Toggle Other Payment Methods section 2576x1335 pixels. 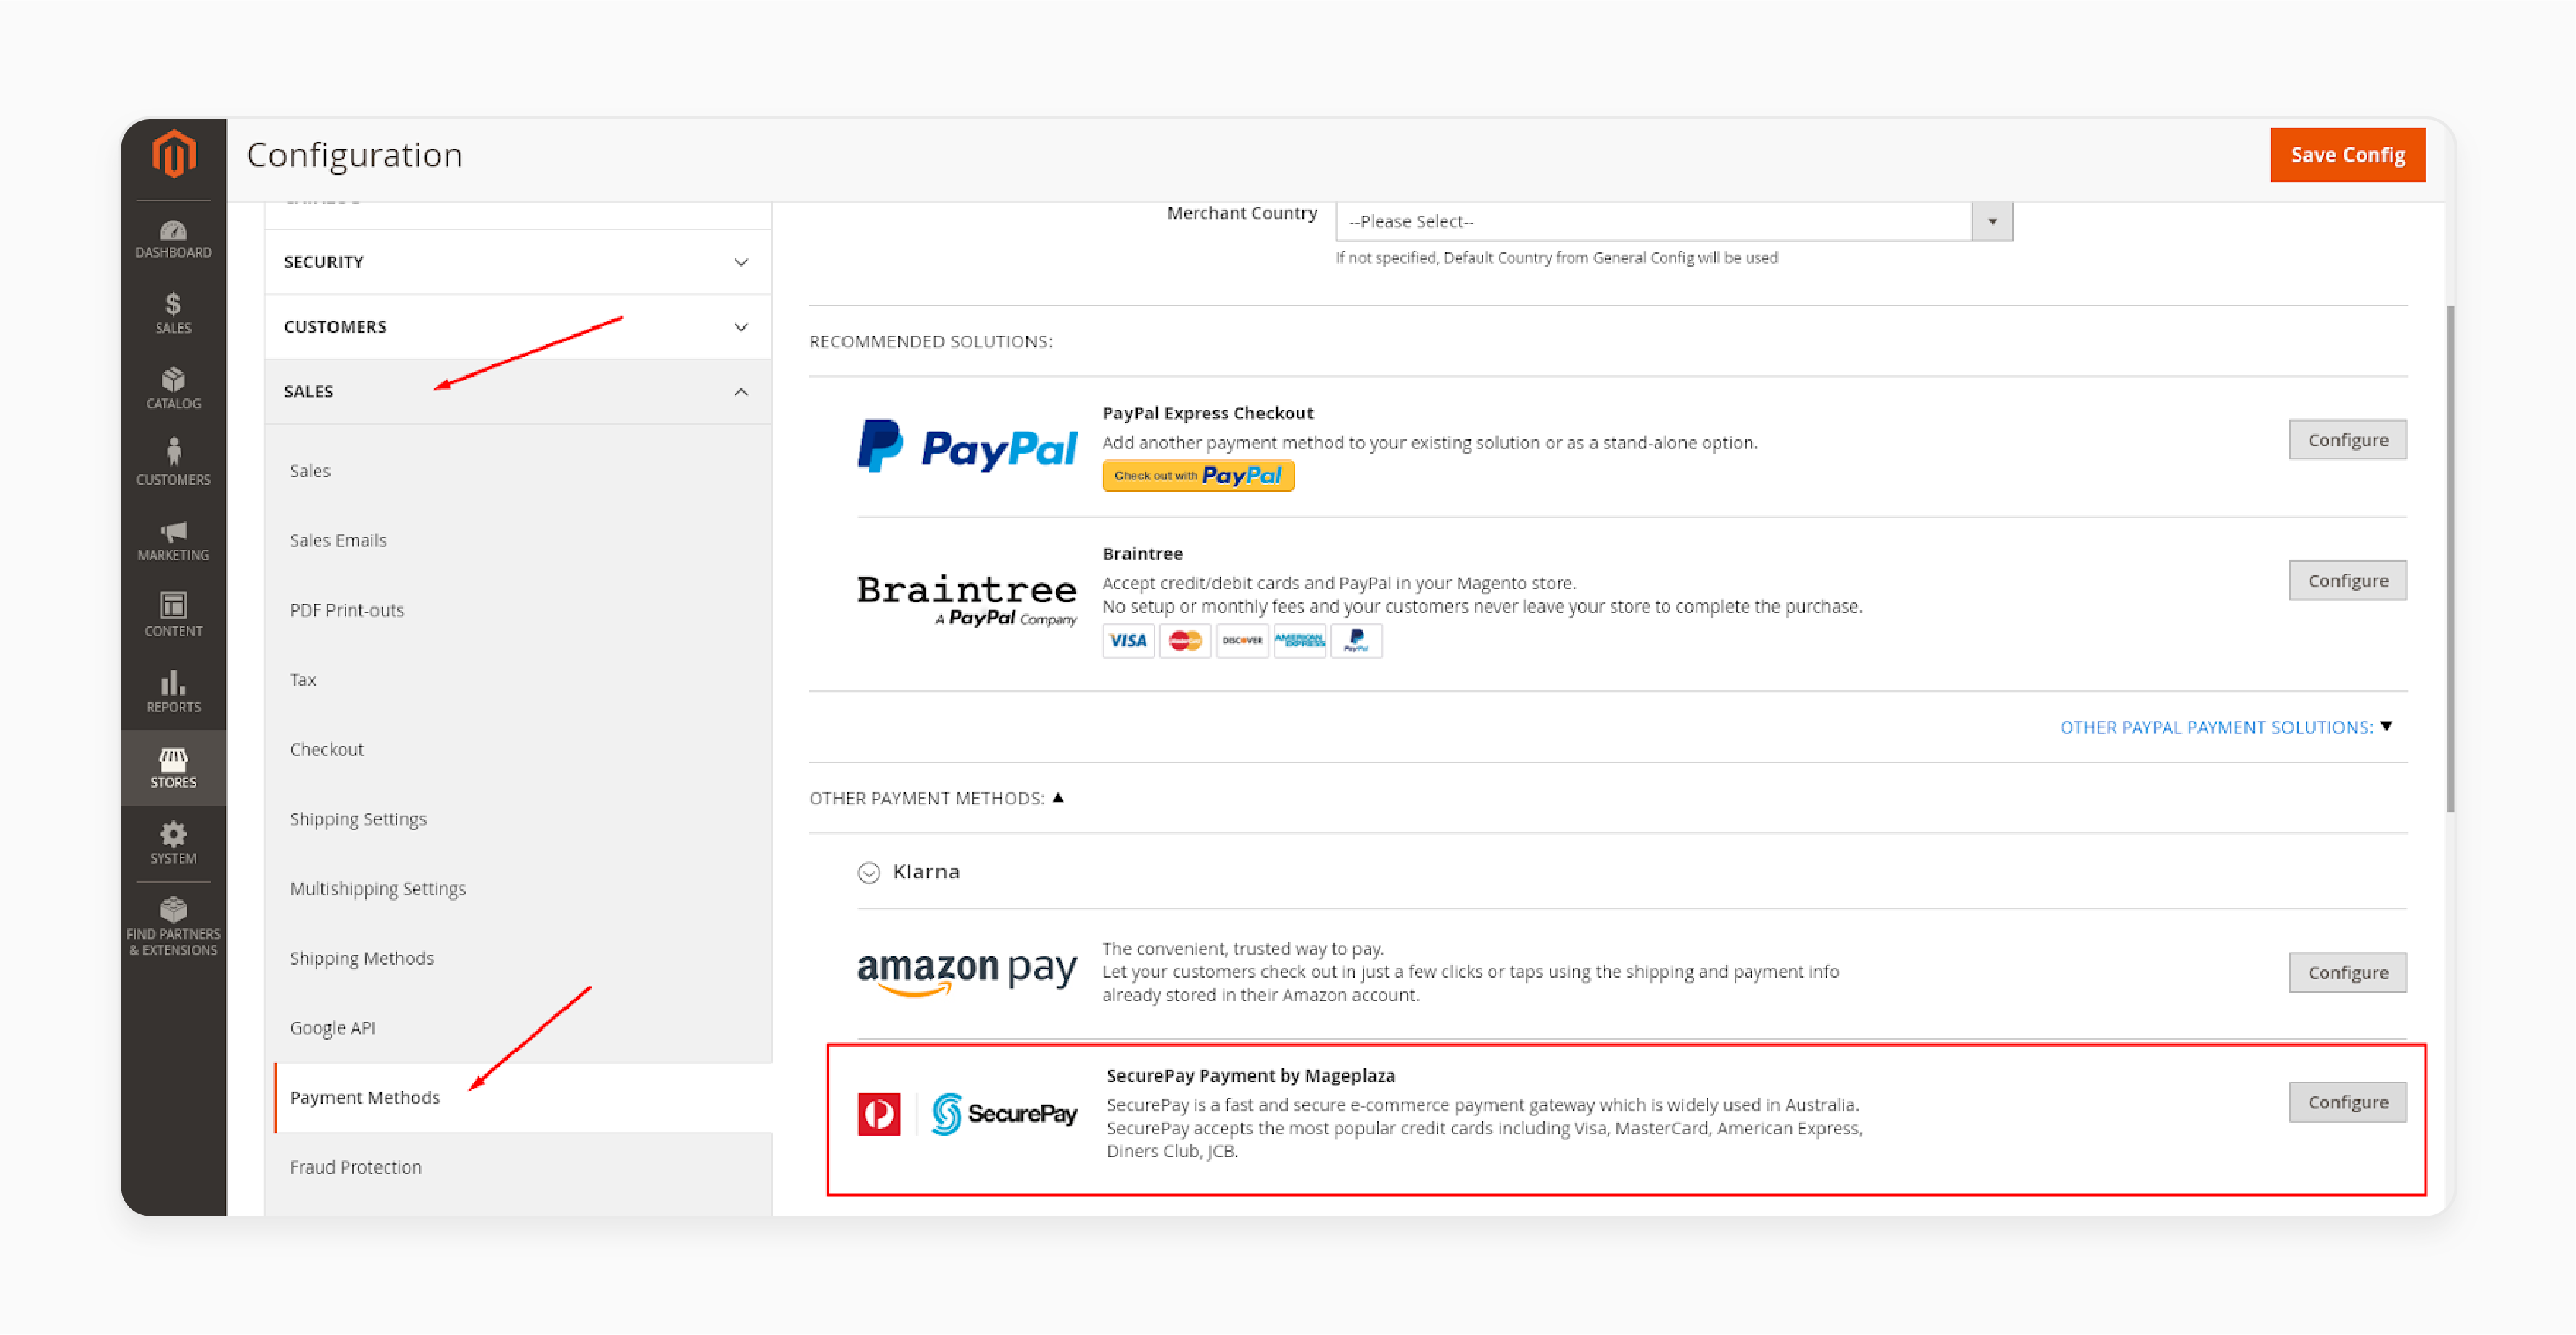(x=939, y=797)
